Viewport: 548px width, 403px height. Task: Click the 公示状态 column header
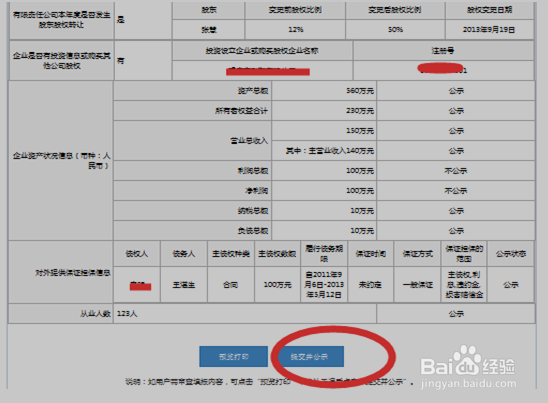[511, 254]
